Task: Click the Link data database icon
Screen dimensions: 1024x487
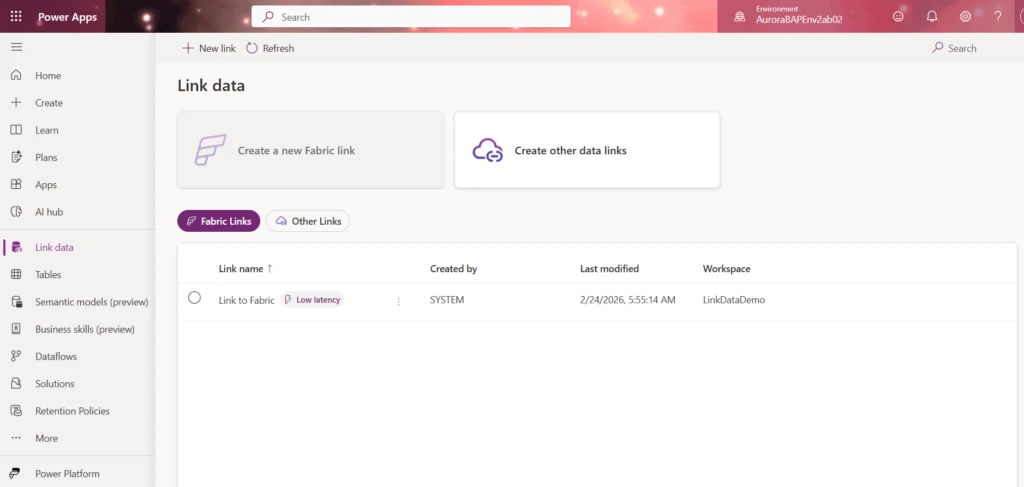Action: (x=16, y=247)
